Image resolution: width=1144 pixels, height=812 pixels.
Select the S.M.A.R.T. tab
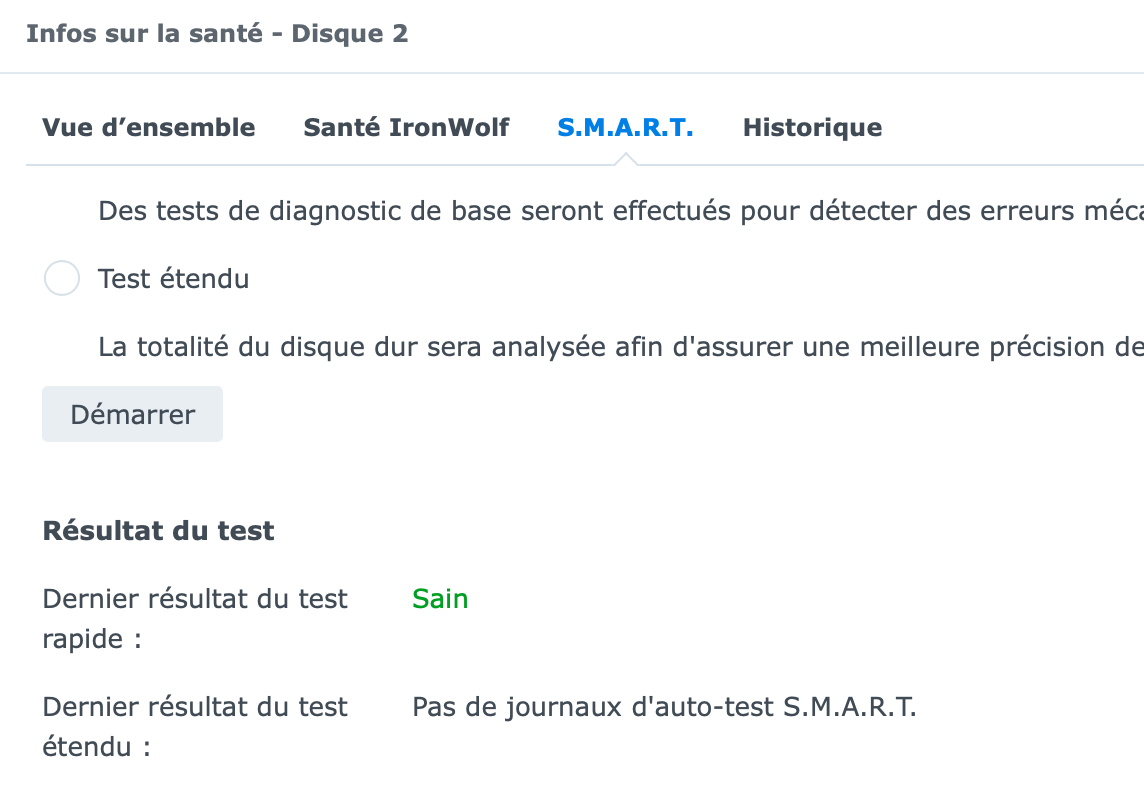625,128
